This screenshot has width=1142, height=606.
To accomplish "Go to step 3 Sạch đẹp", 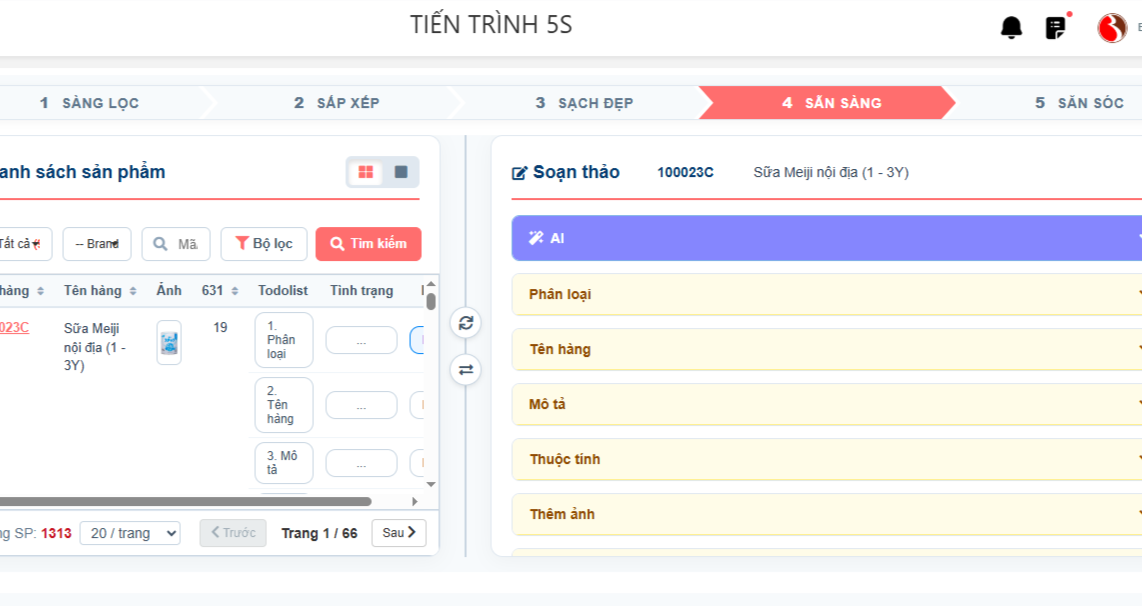I will pos(584,103).
